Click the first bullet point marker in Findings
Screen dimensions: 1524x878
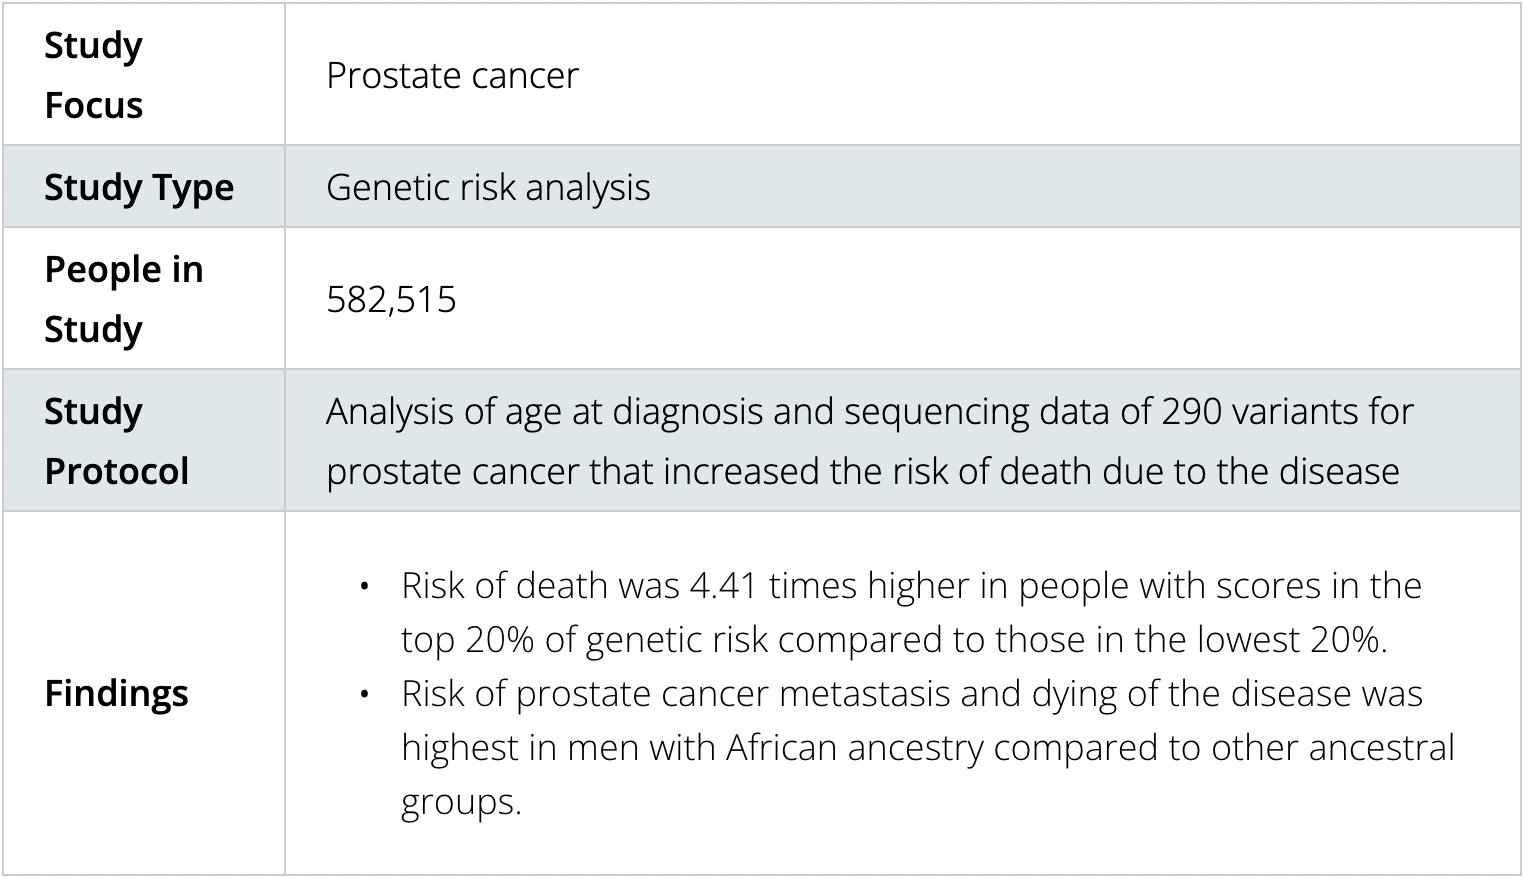click(365, 586)
